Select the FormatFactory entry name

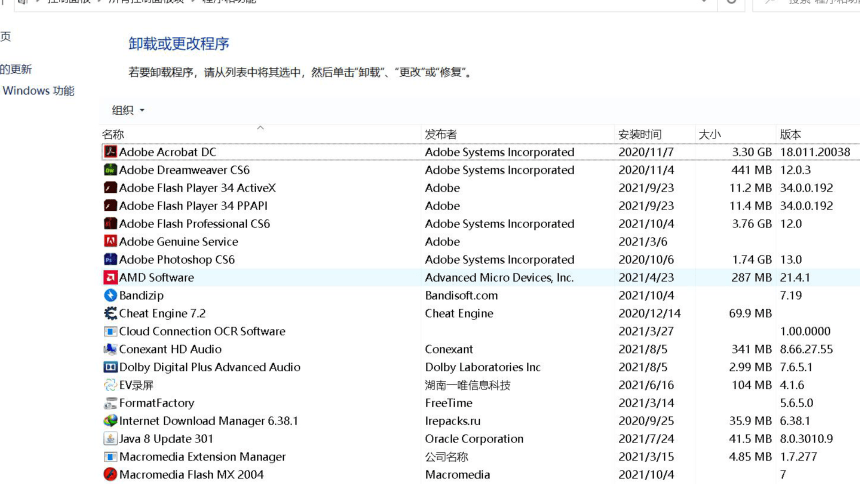(x=157, y=403)
